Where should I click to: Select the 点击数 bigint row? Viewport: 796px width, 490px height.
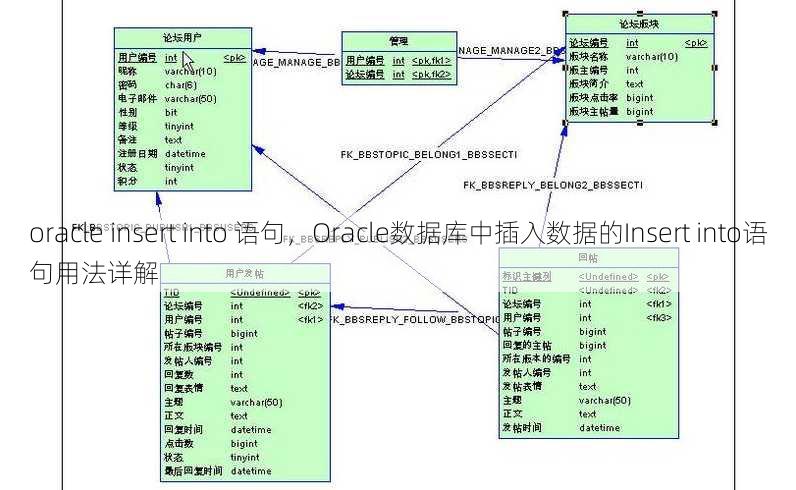(211, 443)
